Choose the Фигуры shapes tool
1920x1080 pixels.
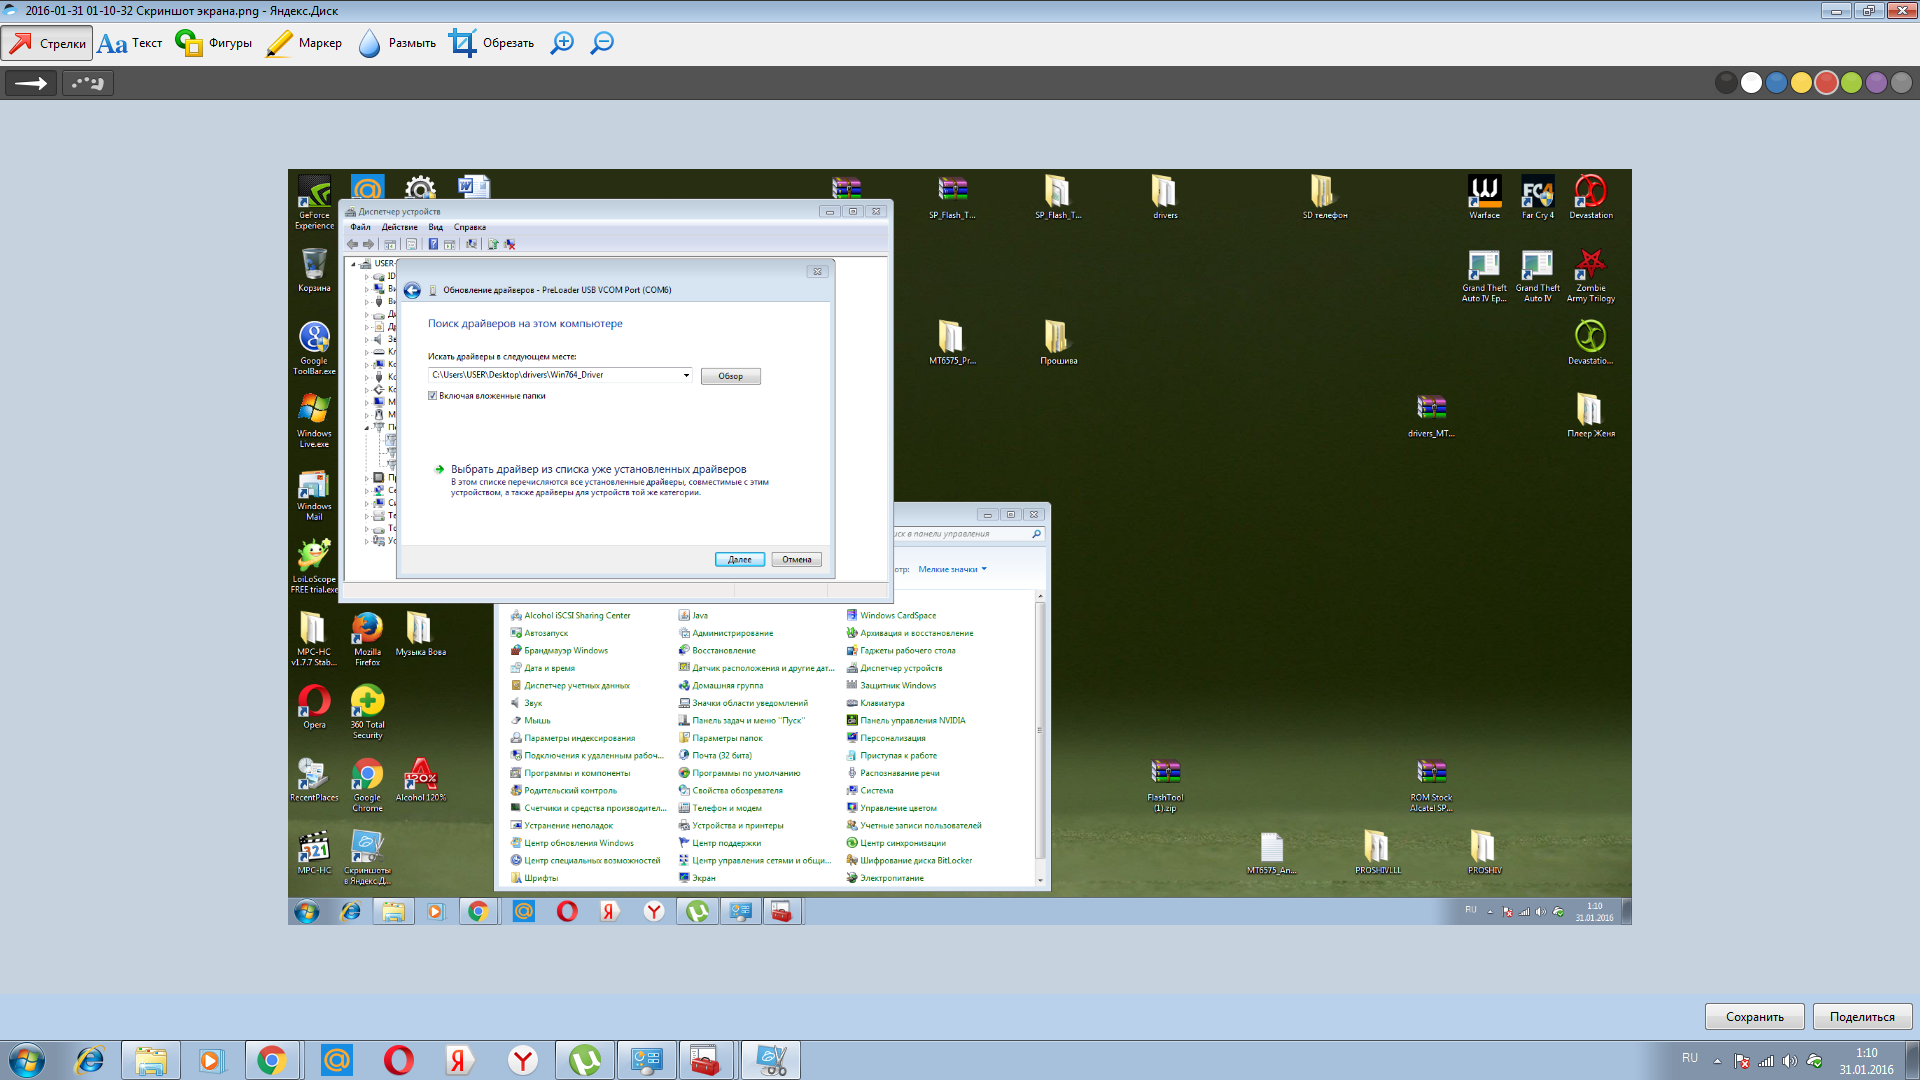pos(214,43)
